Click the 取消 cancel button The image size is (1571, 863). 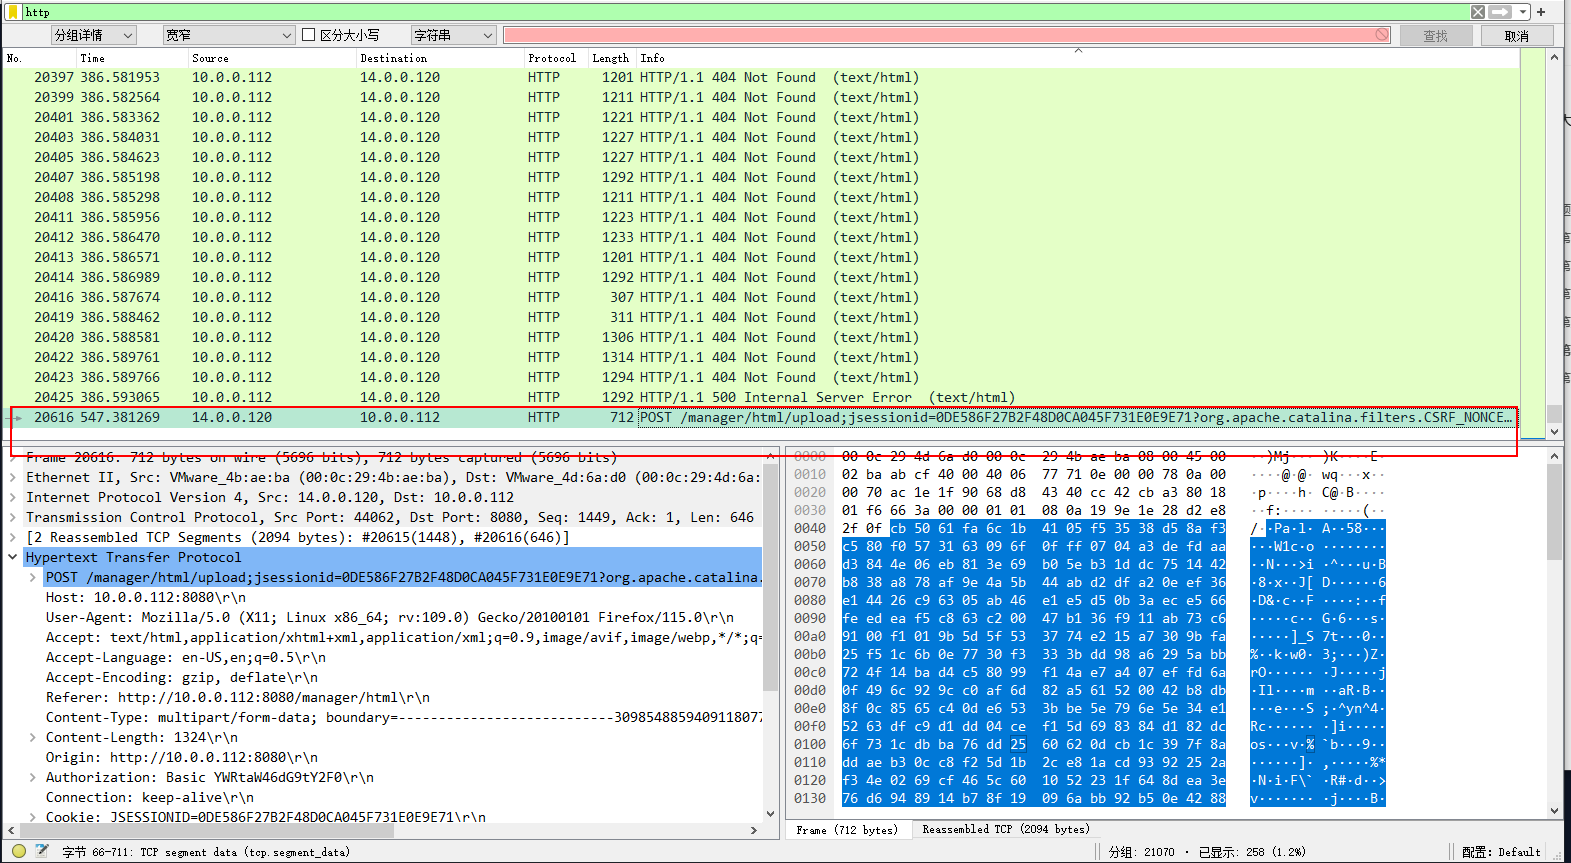click(1516, 36)
